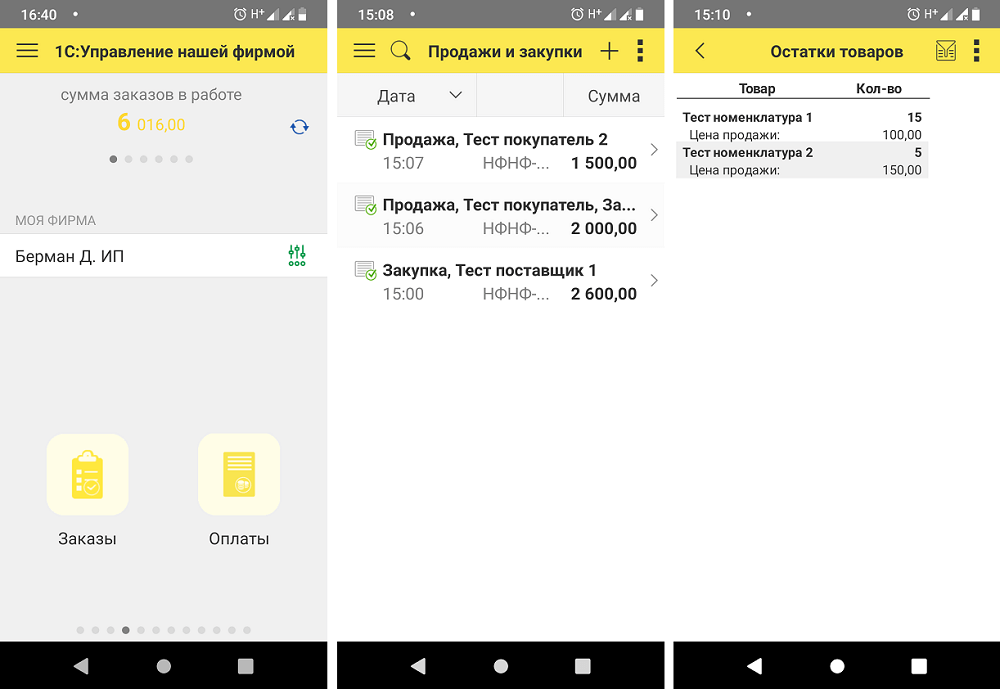Image resolution: width=1000 pixels, height=689 pixels.
Task: Open the 2 000,00 sale entry
Action: pyautogui.click(x=501, y=216)
